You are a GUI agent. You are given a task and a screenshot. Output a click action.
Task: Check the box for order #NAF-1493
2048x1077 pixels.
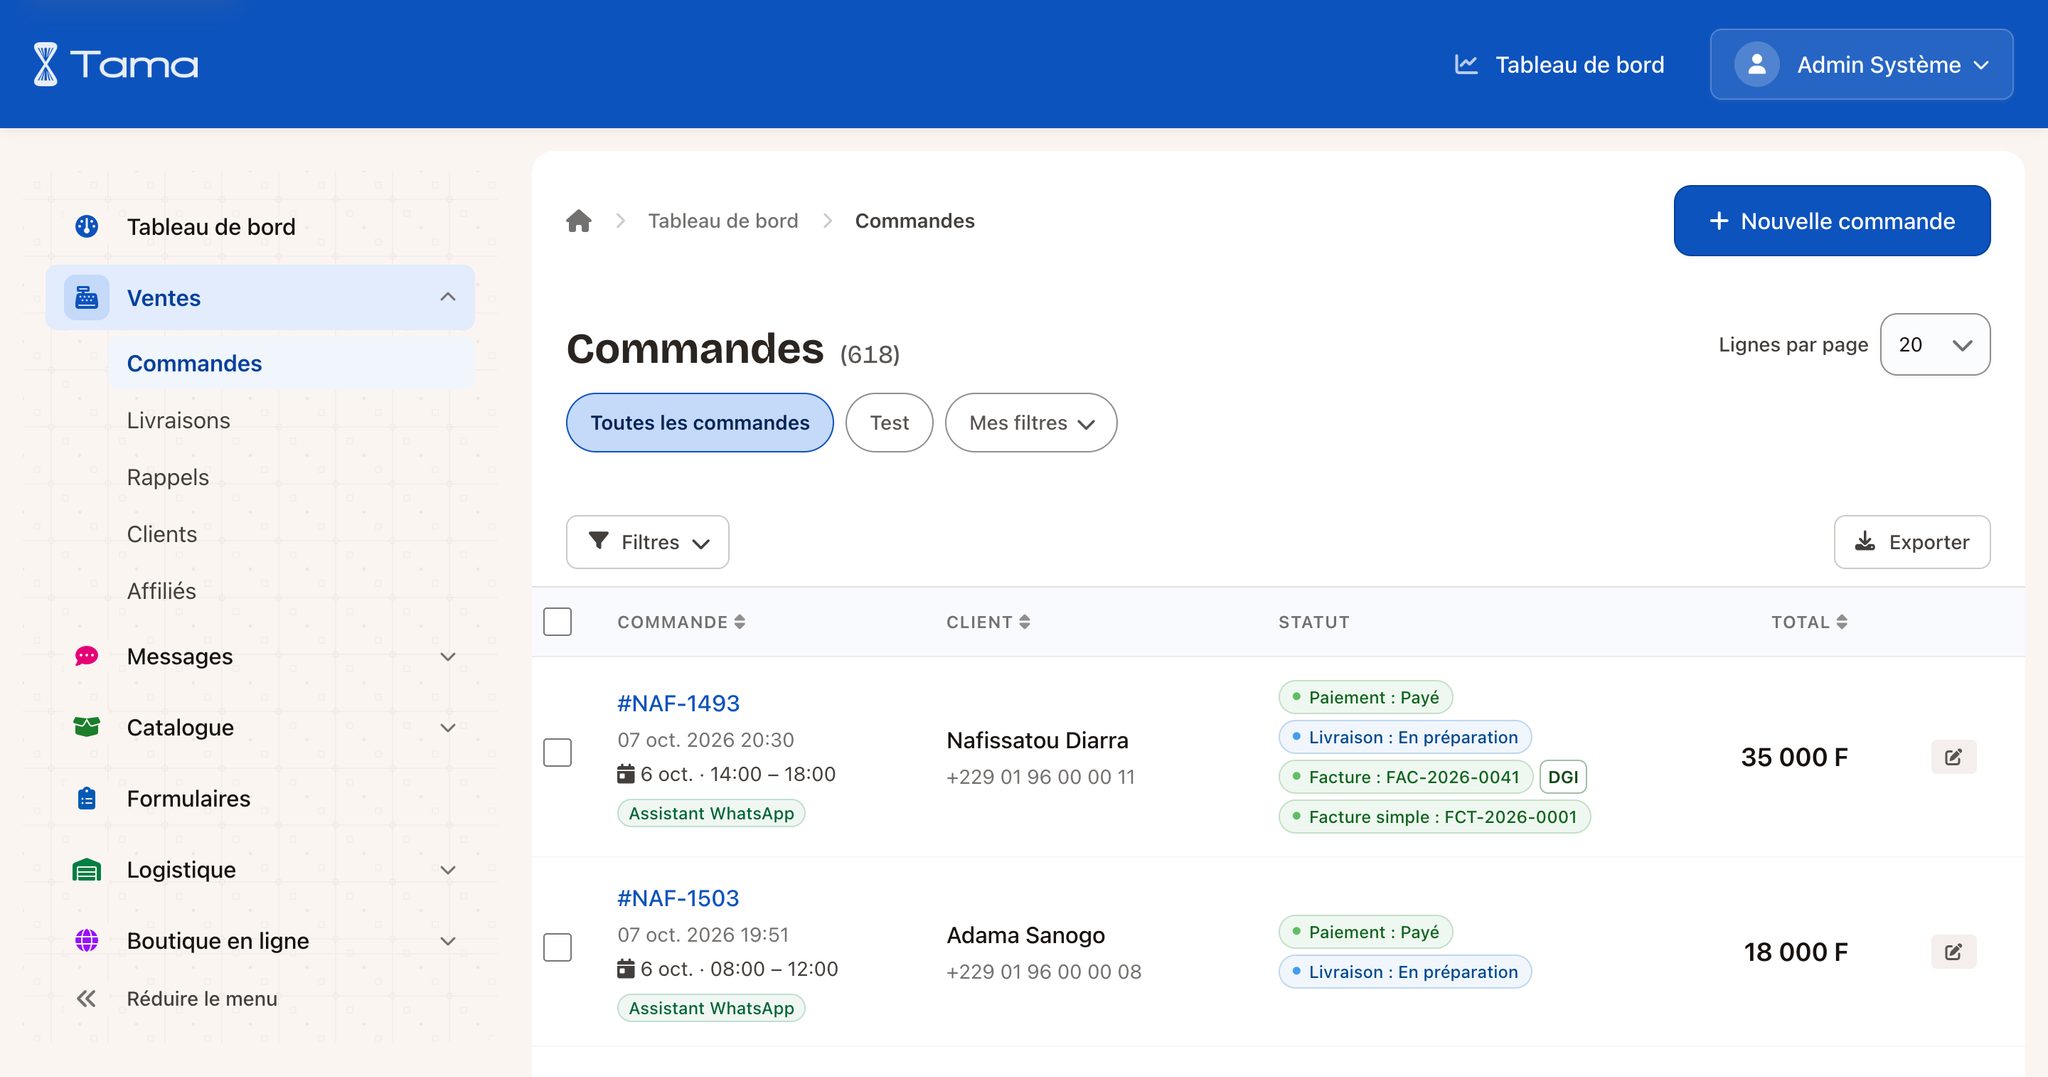(x=558, y=753)
